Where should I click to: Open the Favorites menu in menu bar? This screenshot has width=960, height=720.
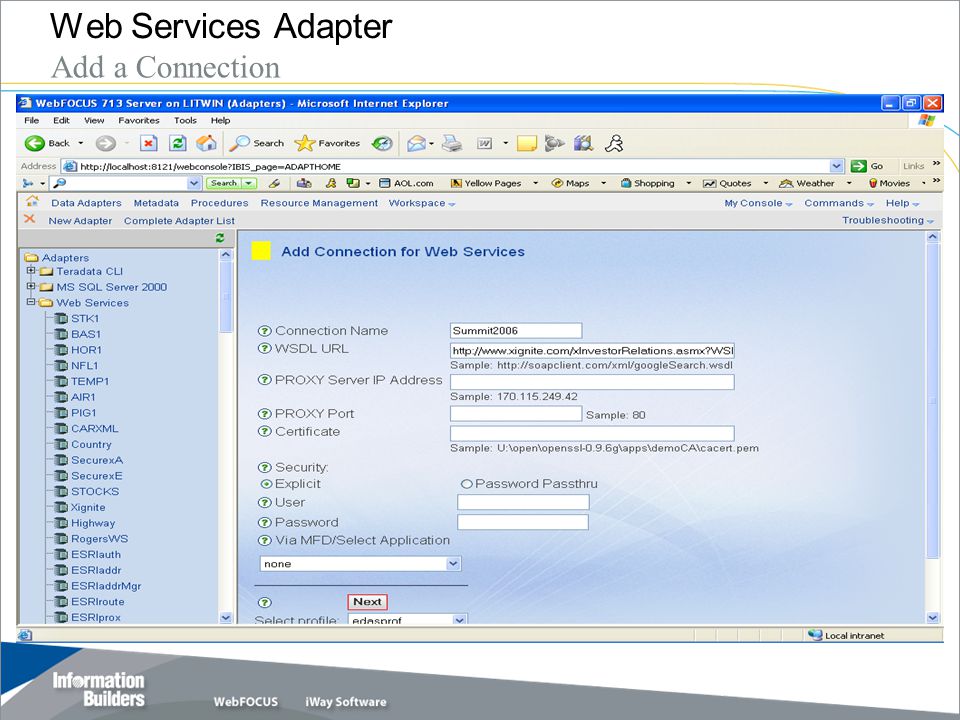pyautogui.click(x=139, y=121)
